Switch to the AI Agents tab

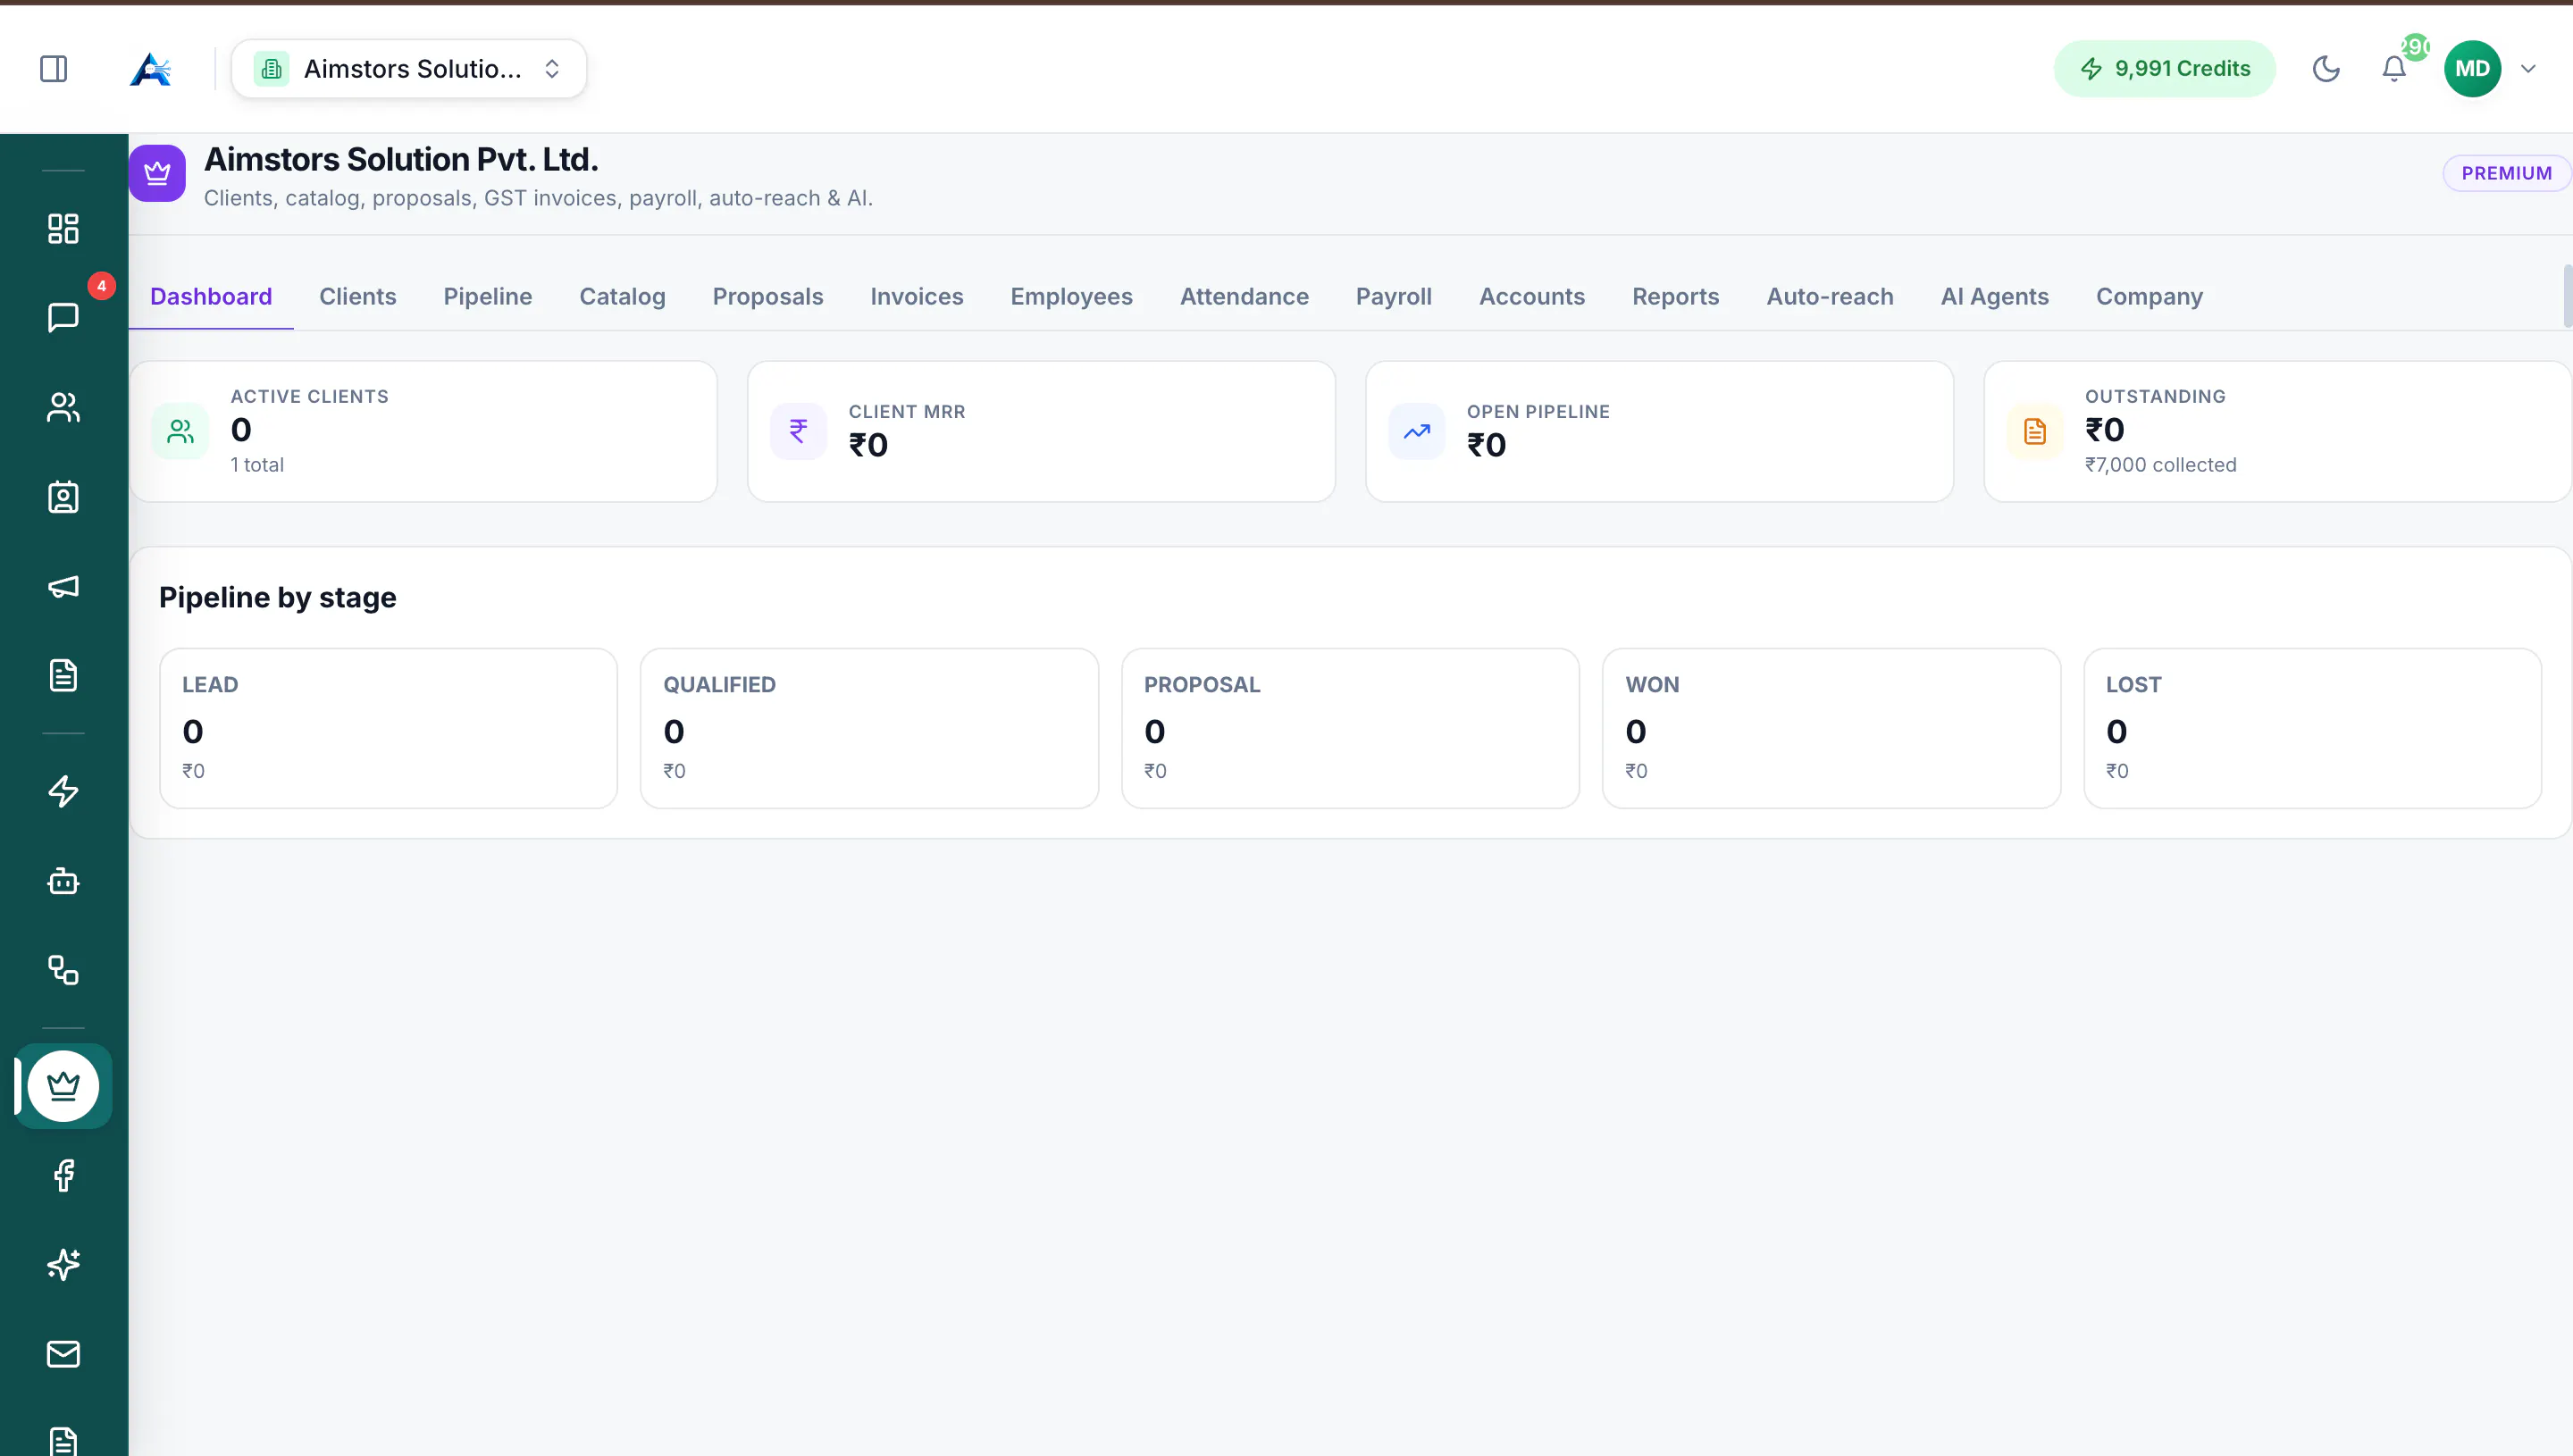point(1995,297)
